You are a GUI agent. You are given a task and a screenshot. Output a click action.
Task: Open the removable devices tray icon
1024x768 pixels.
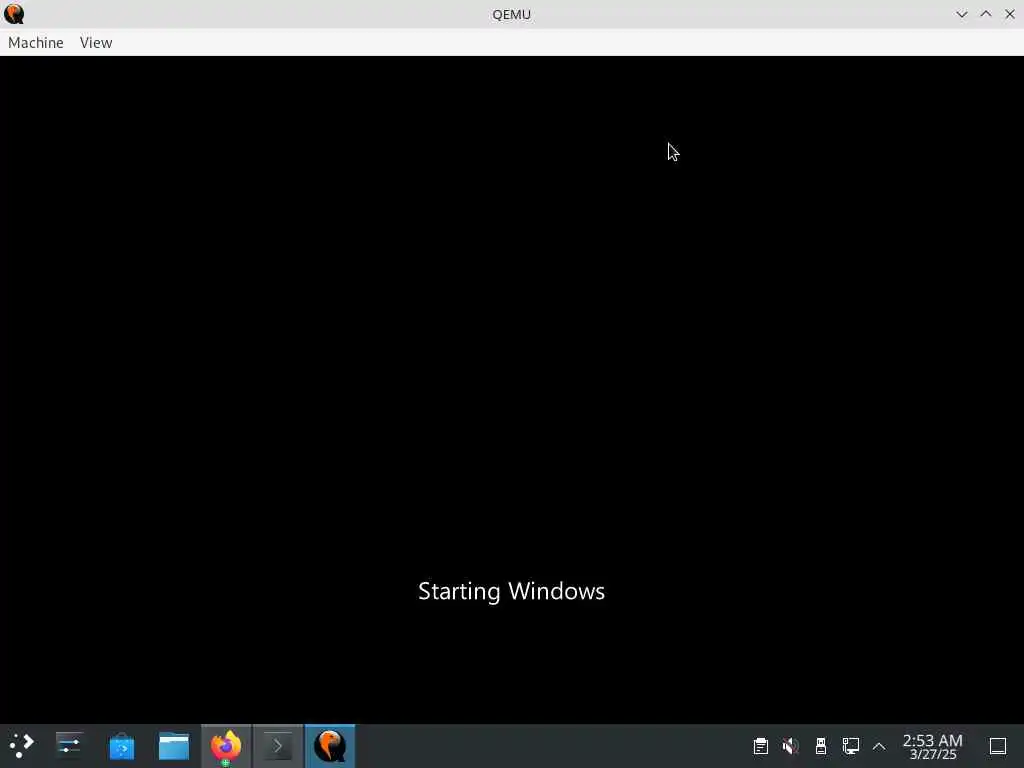821,746
